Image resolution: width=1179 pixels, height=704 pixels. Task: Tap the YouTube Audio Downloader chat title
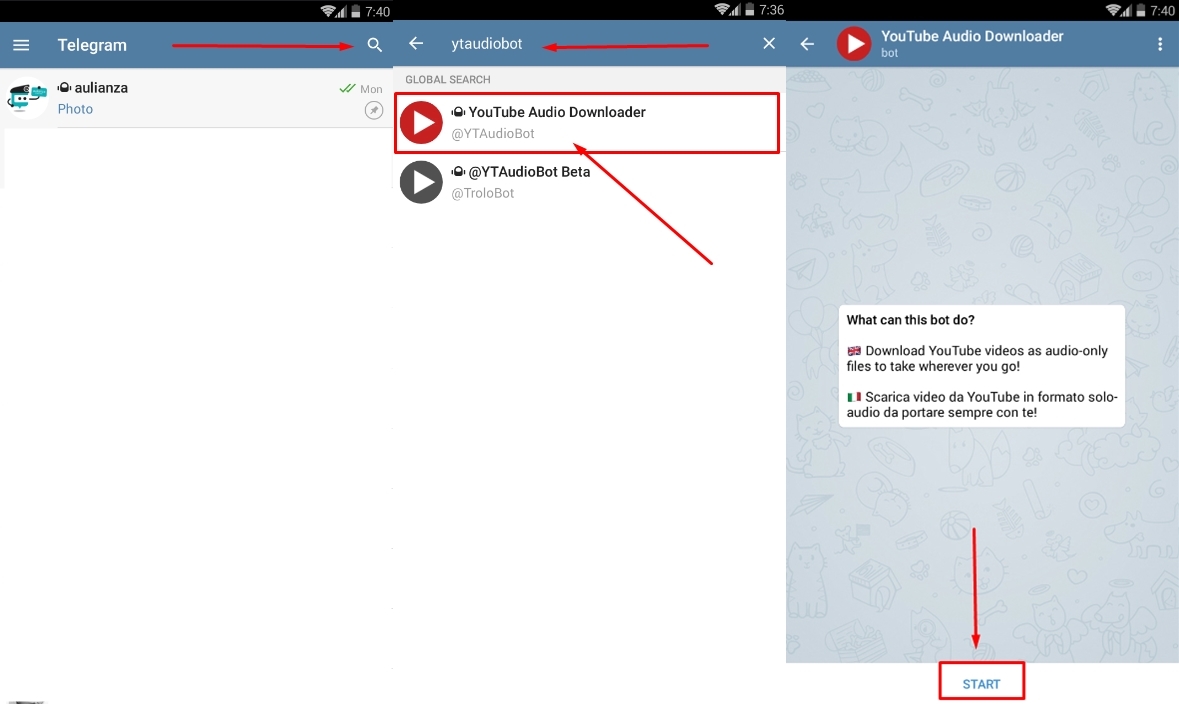coord(972,36)
